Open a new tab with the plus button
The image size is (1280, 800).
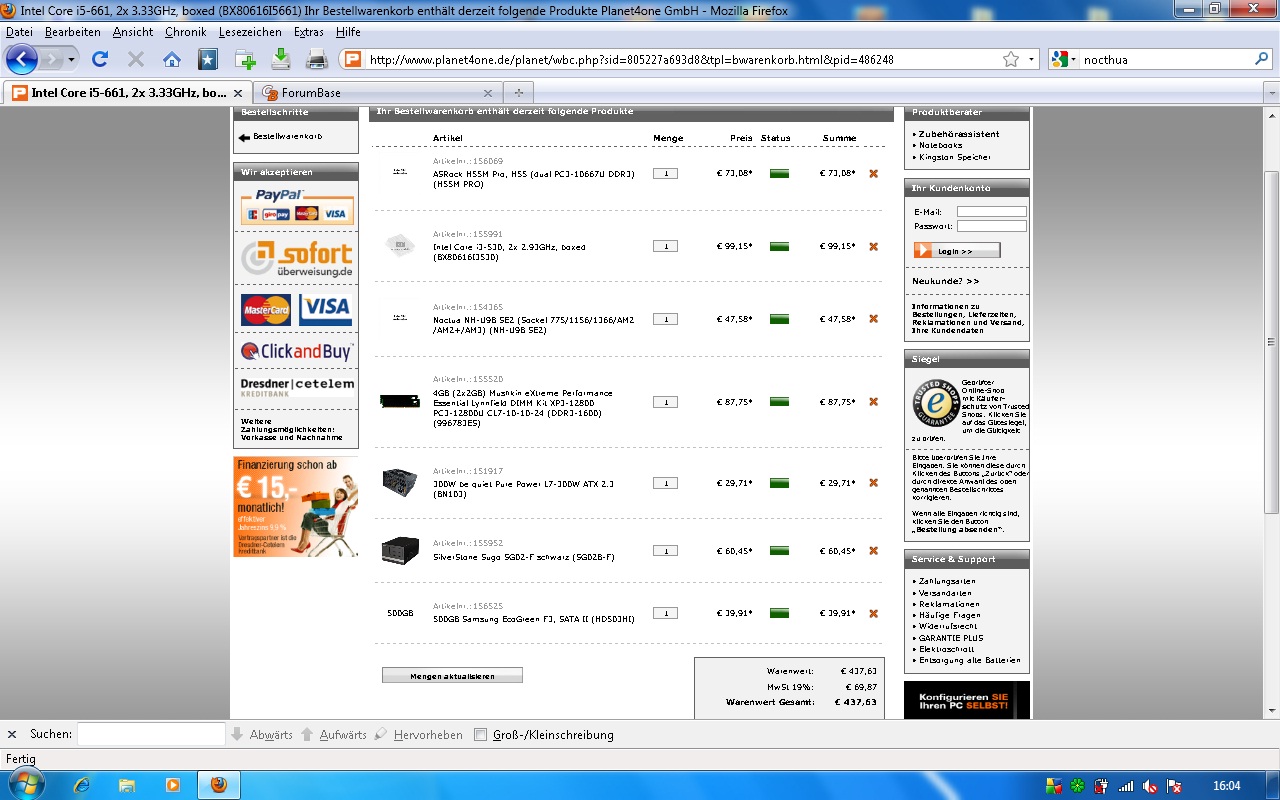pyautogui.click(x=518, y=93)
